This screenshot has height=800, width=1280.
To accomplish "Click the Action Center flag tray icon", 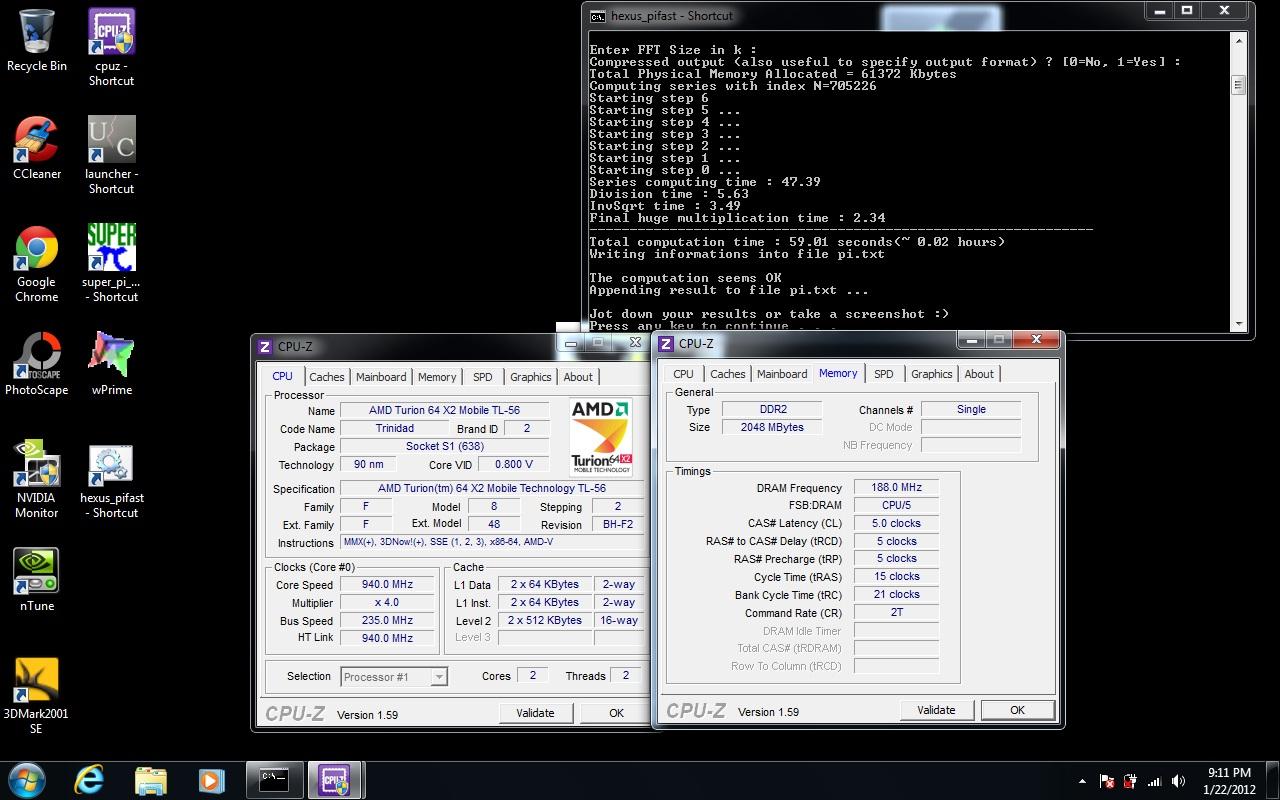I will 1108,781.
